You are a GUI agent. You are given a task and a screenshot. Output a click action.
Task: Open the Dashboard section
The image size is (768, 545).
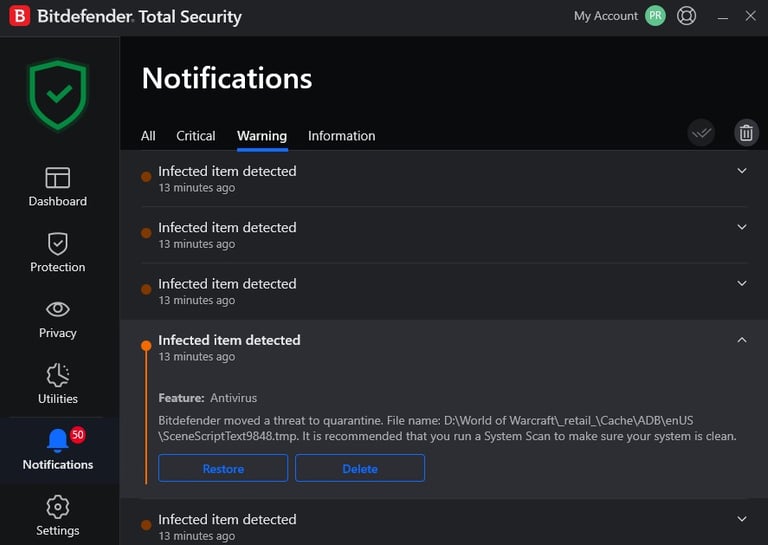[58, 187]
